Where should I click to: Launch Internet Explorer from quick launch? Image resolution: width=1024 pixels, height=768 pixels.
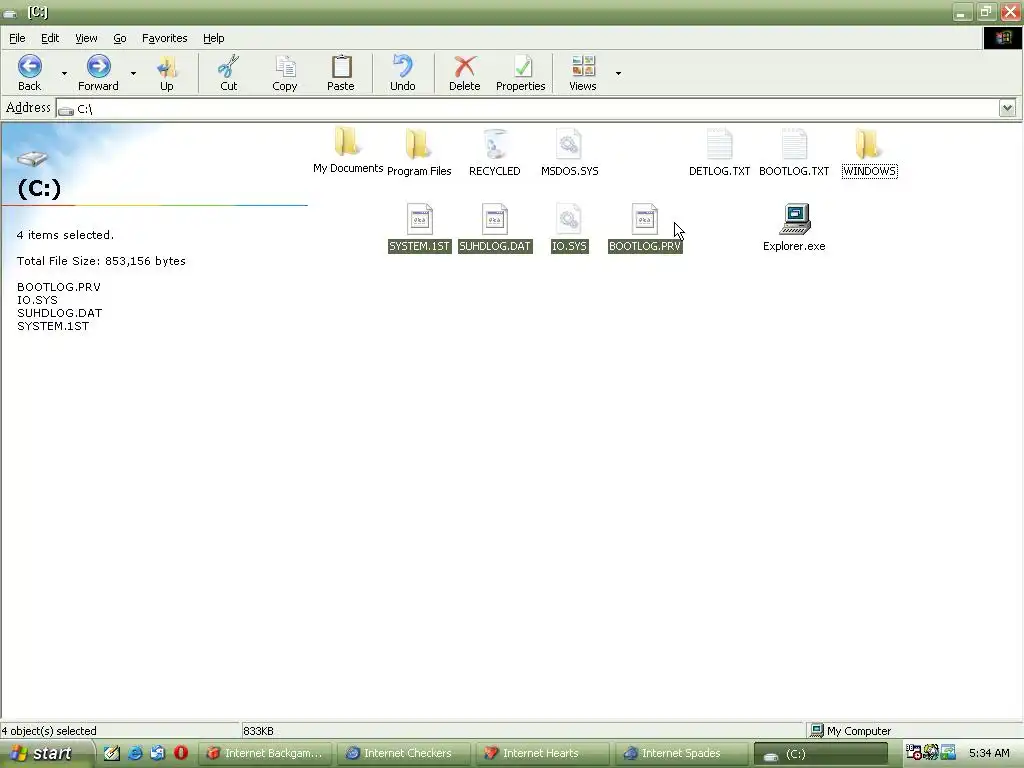(135, 753)
